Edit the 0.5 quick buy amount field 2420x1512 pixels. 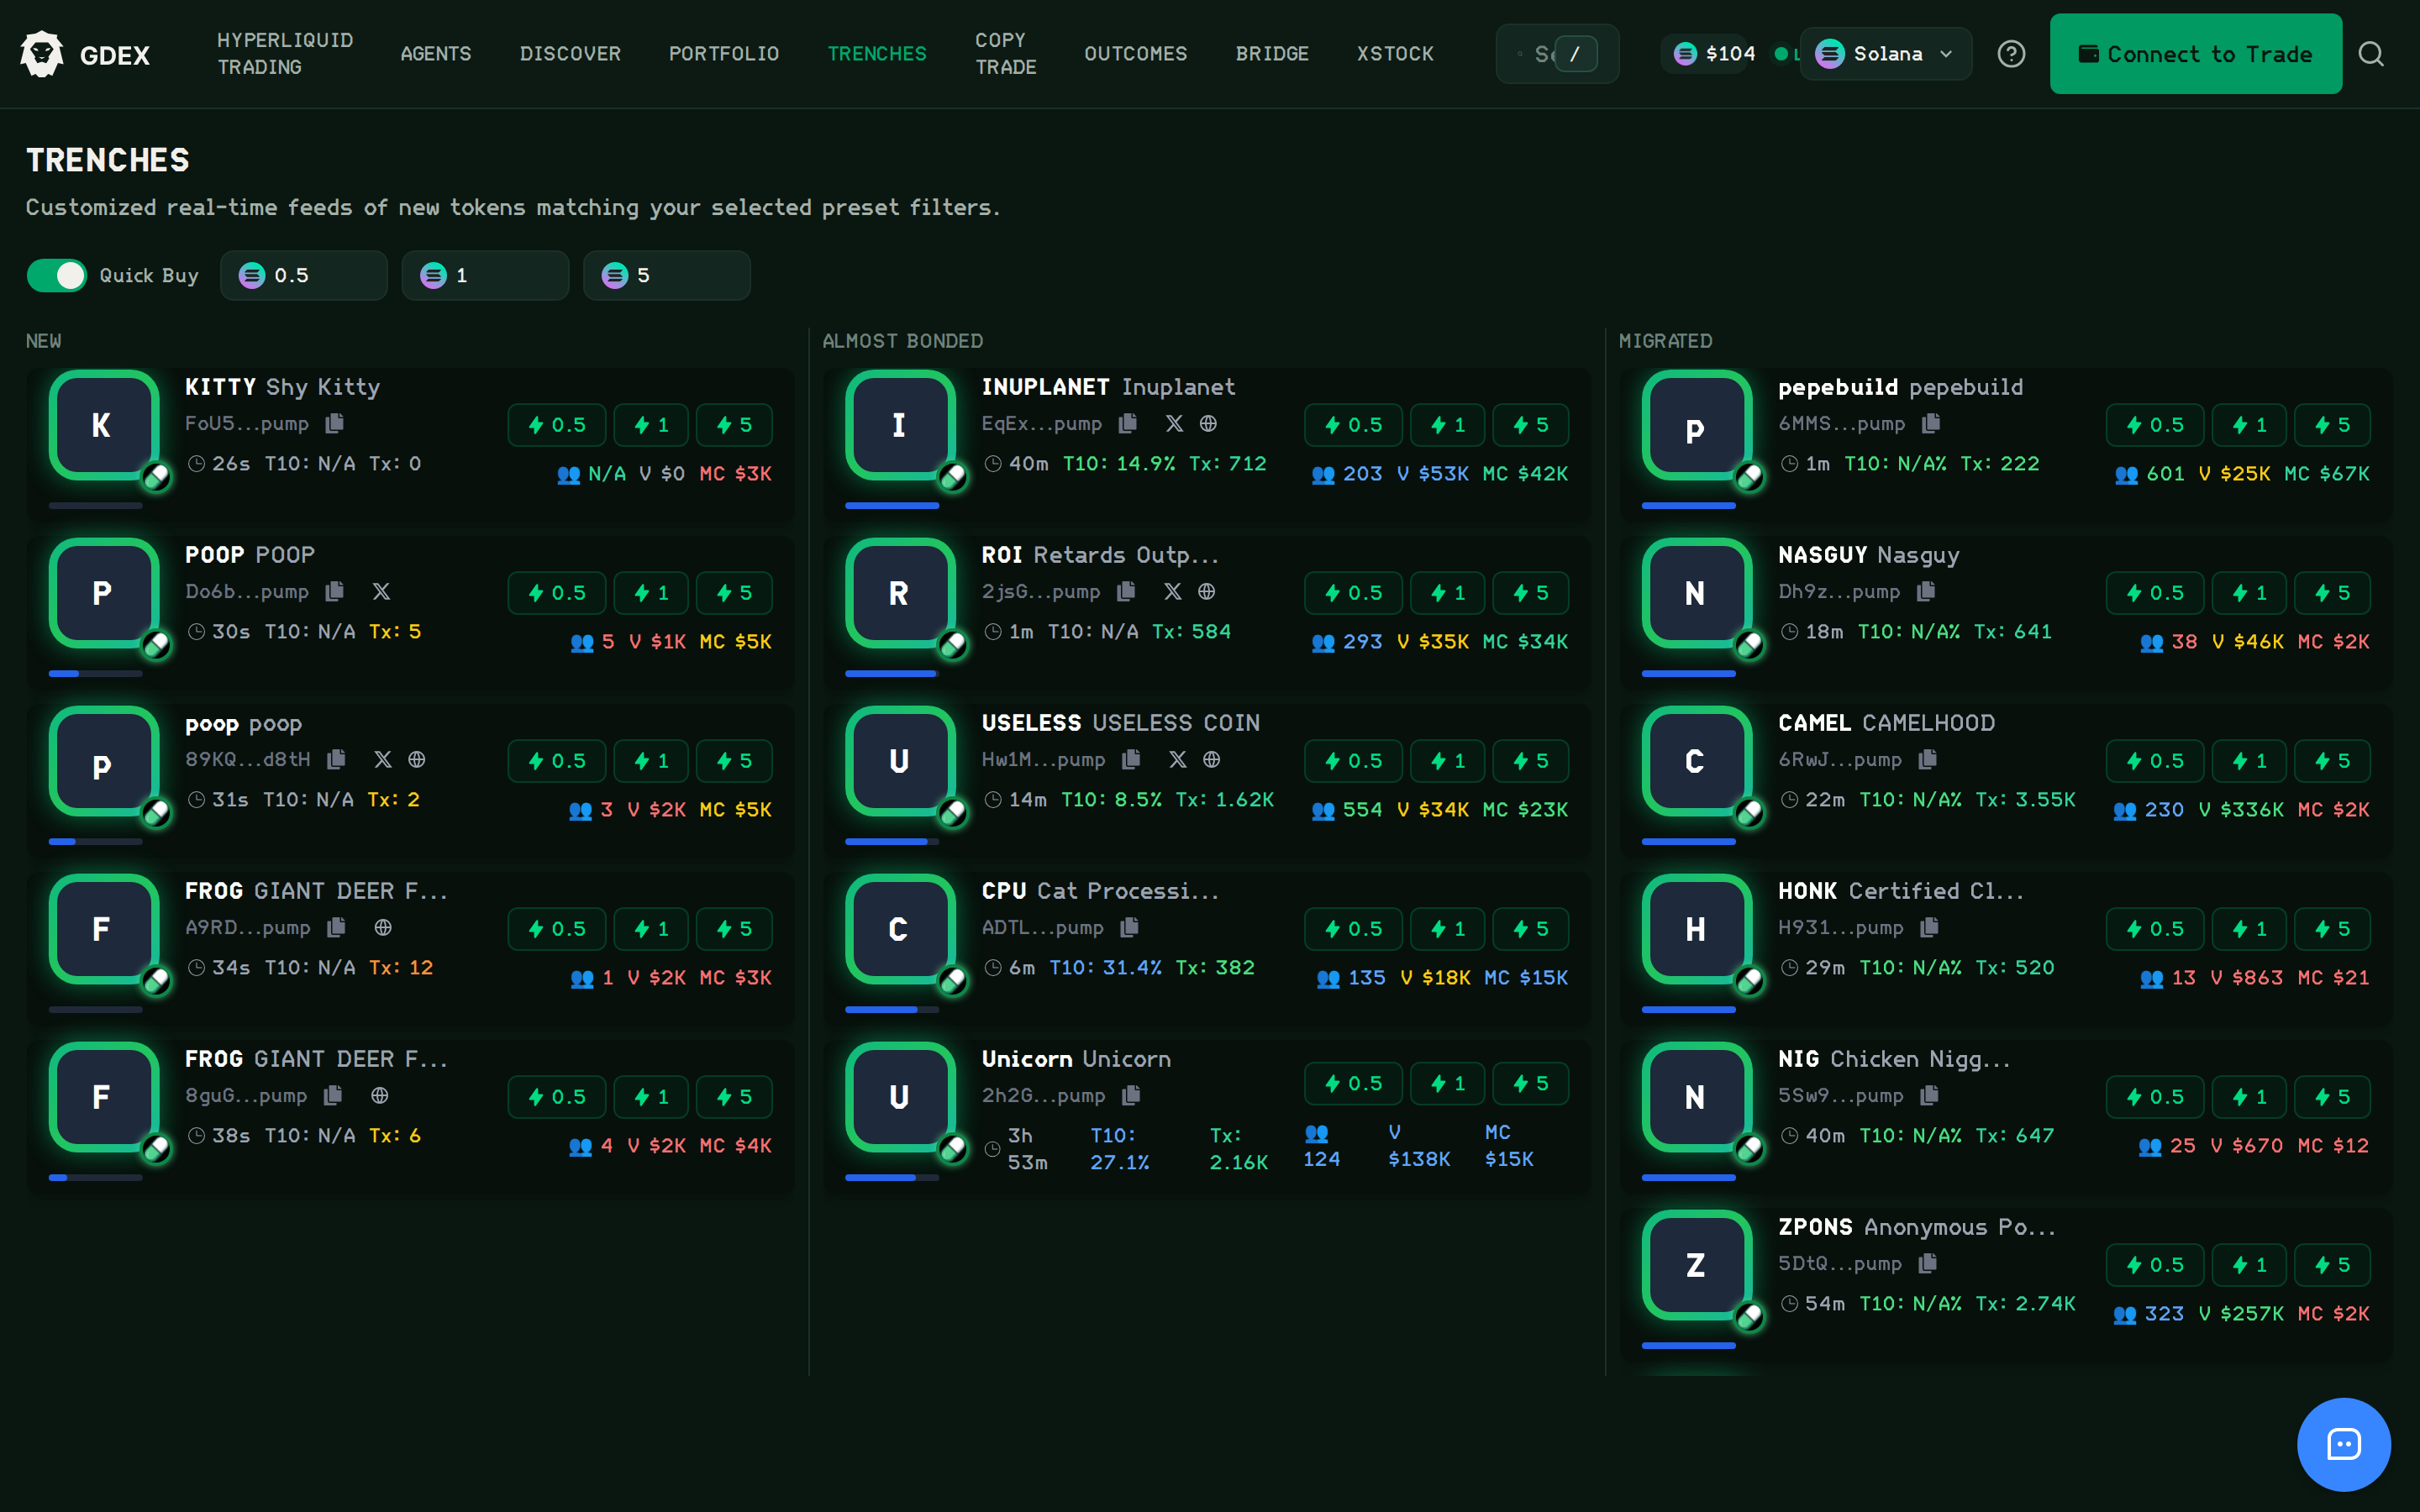(304, 276)
